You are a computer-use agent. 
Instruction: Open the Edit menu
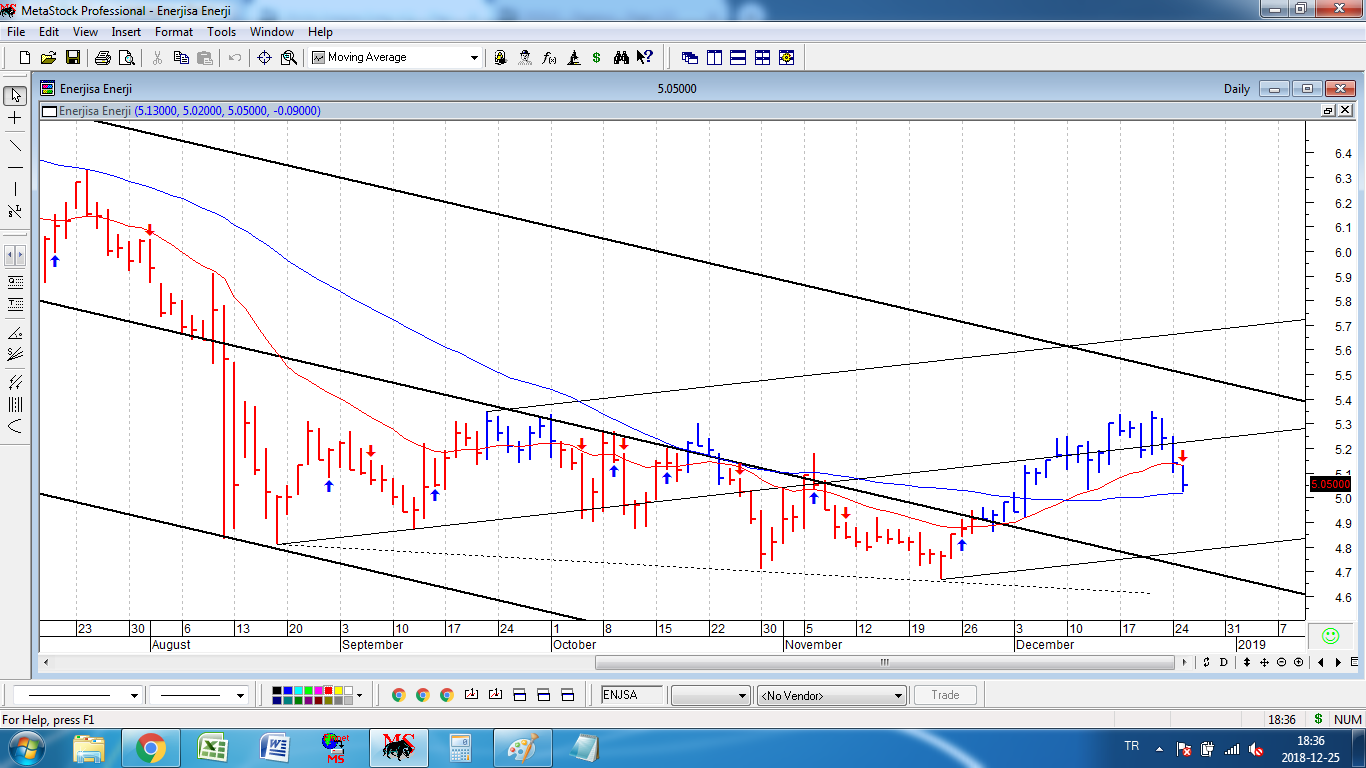coord(49,32)
